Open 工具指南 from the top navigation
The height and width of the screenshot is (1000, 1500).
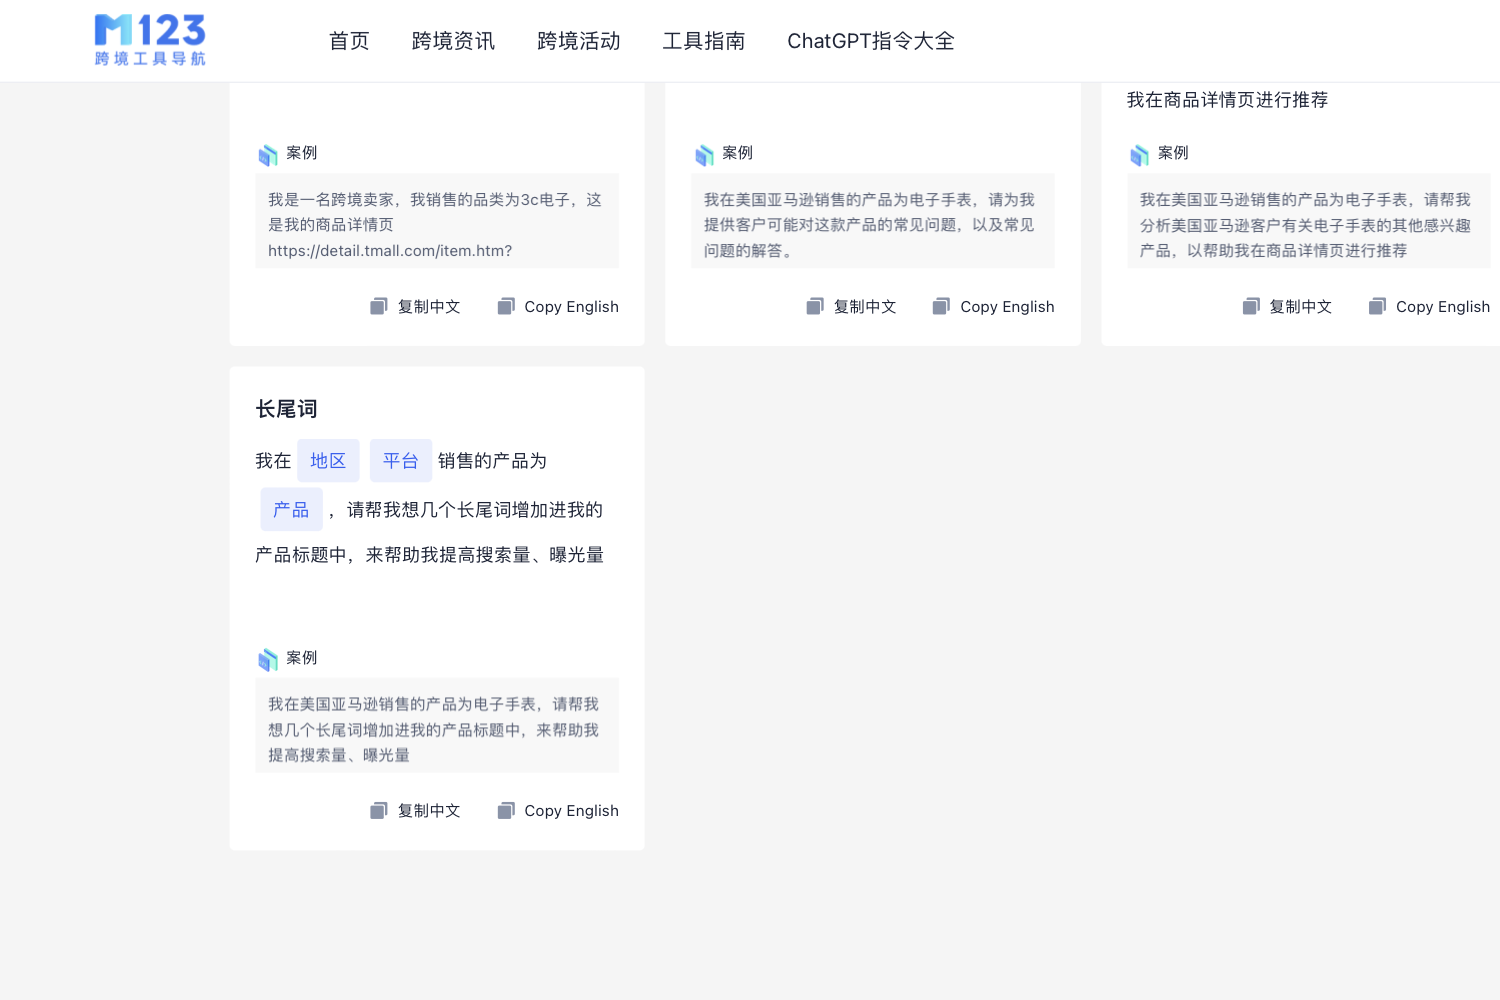pyautogui.click(x=704, y=41)
